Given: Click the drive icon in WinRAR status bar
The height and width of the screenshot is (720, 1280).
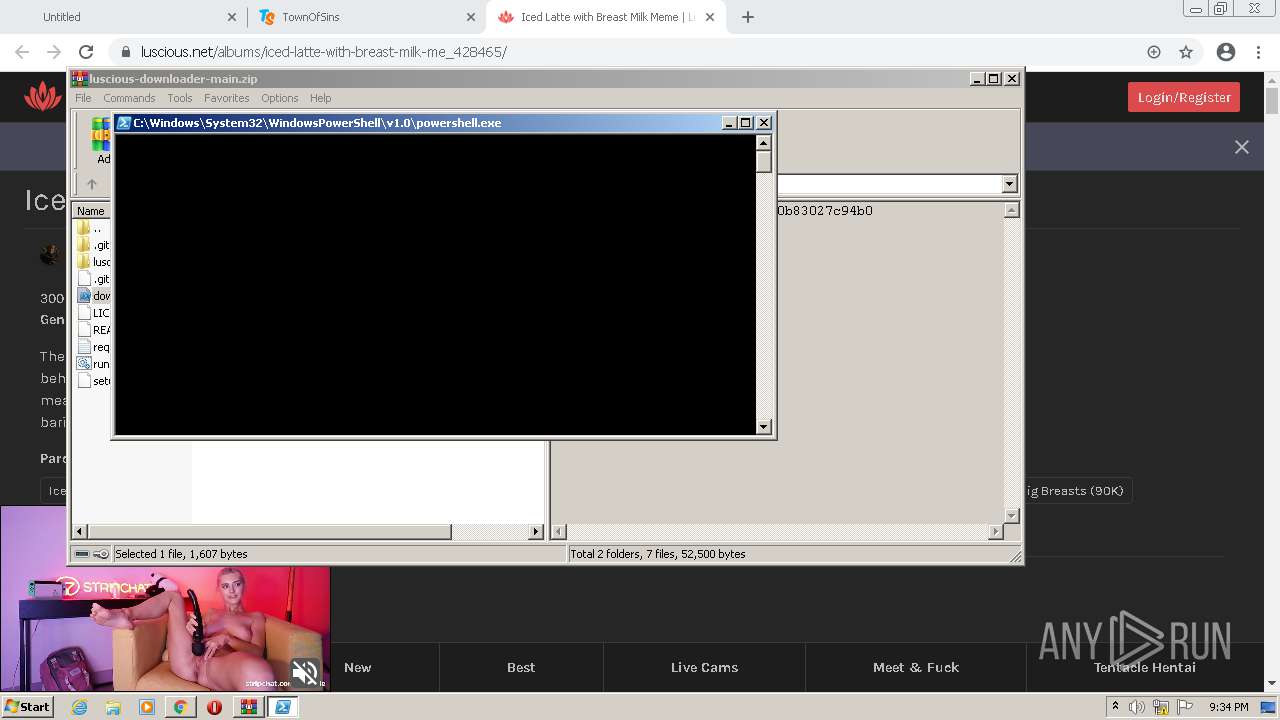Looking at the screenshot, I should click(82, 554).
